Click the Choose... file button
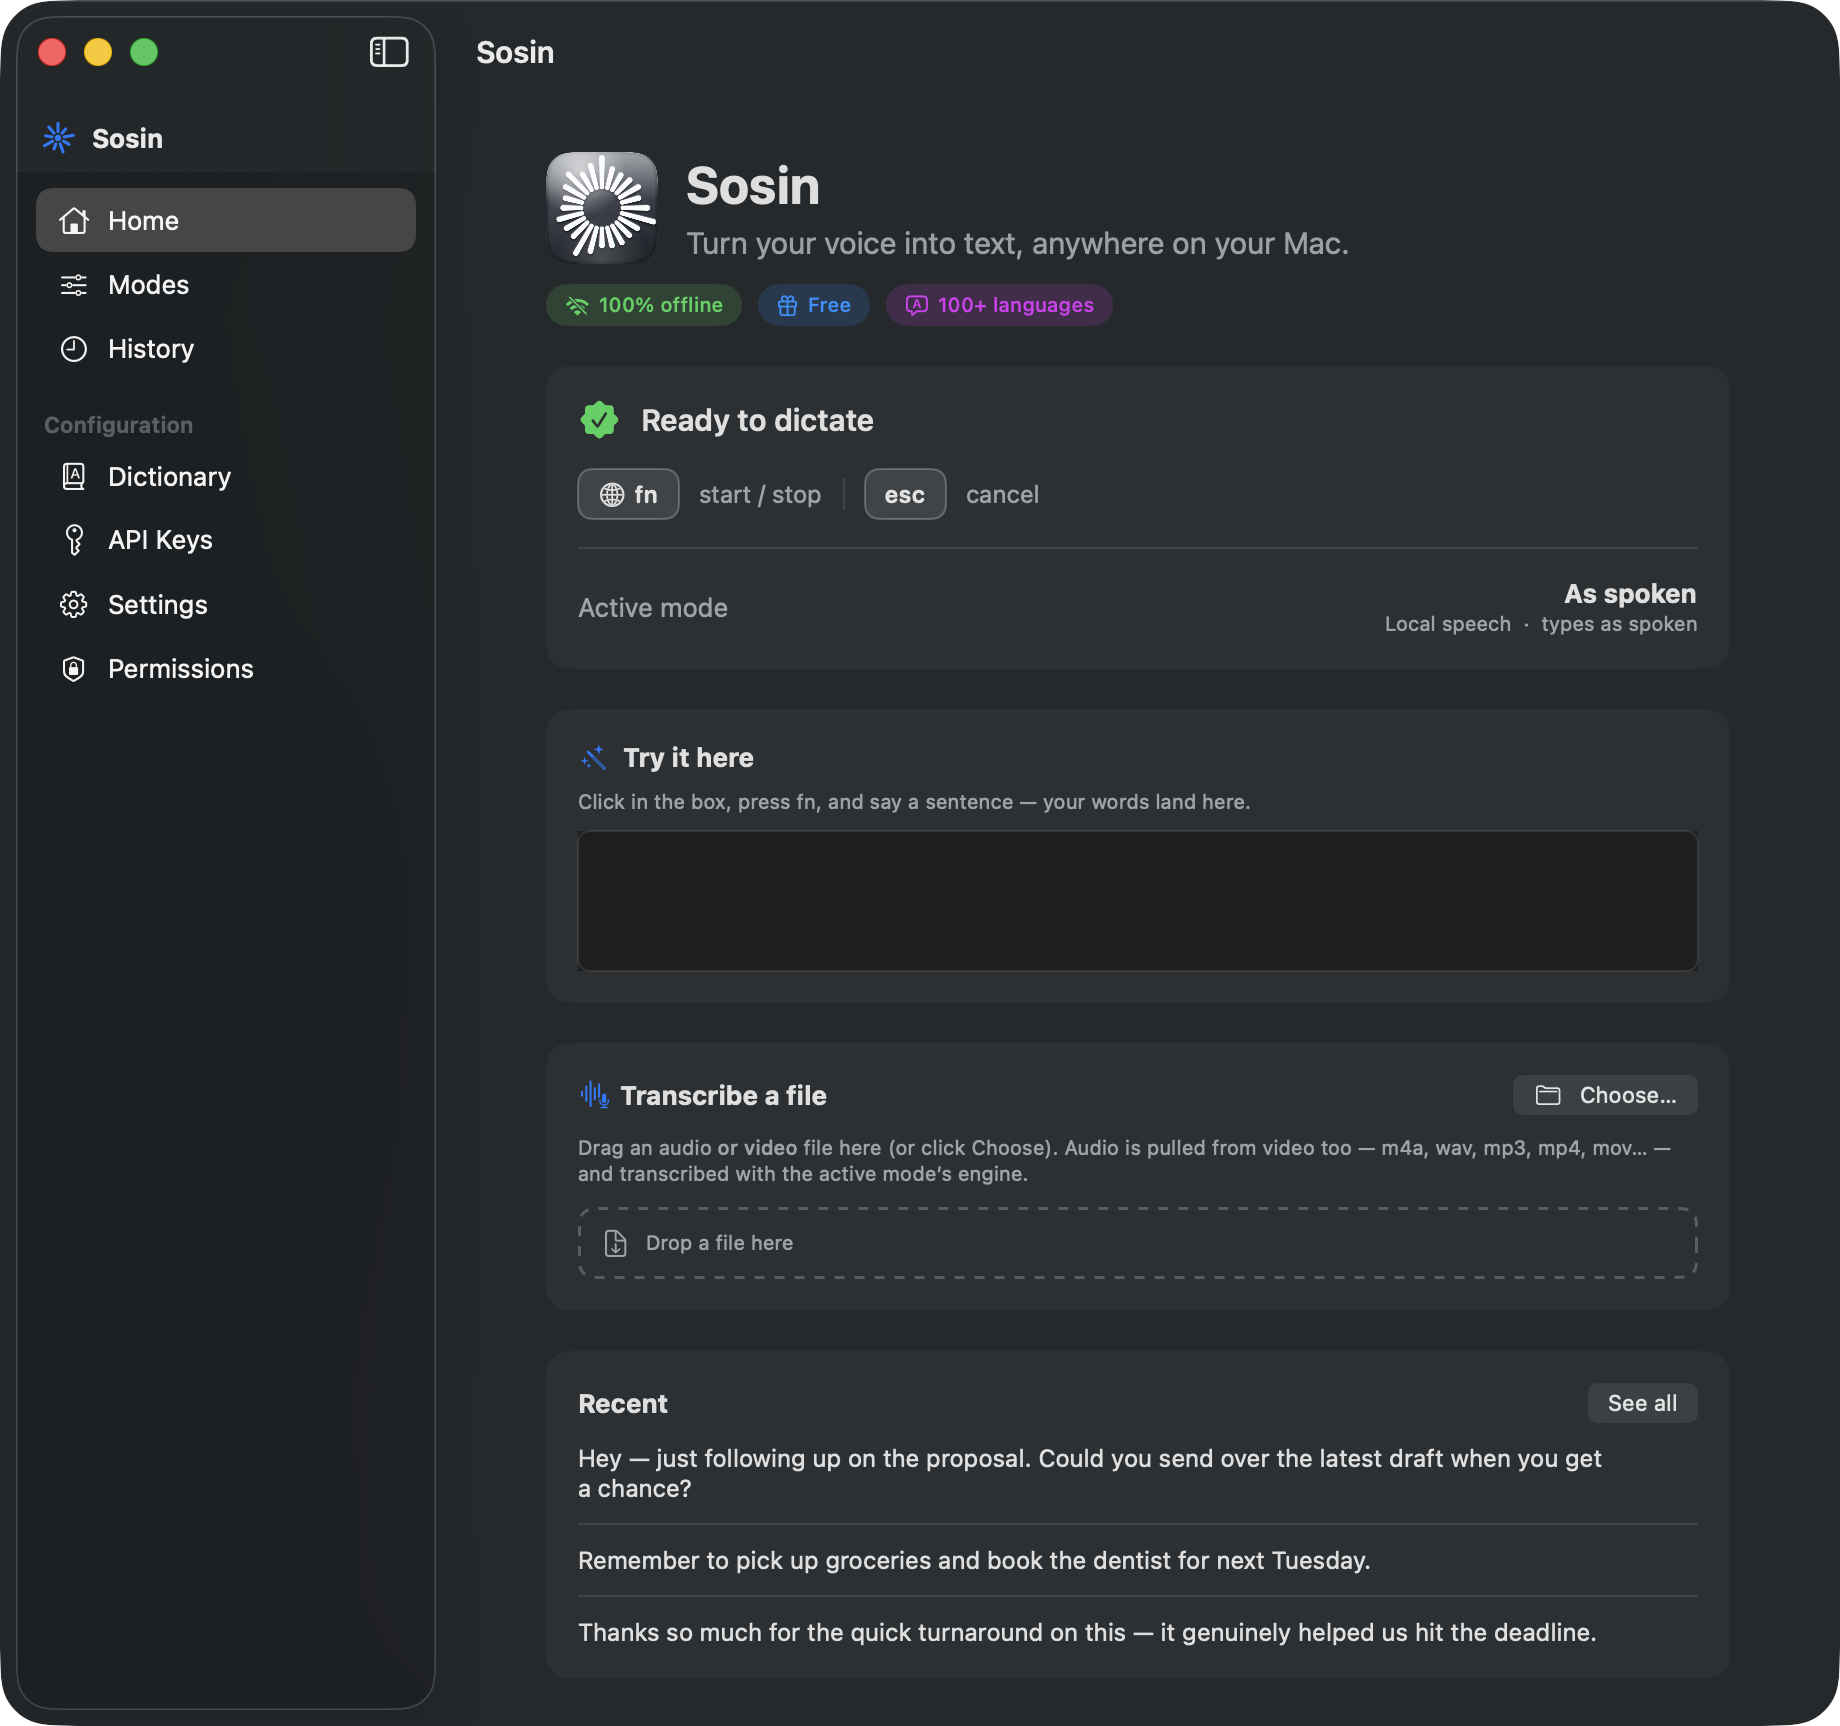Screen dimensions: 1840x1726 (x=1605, y=1095)
